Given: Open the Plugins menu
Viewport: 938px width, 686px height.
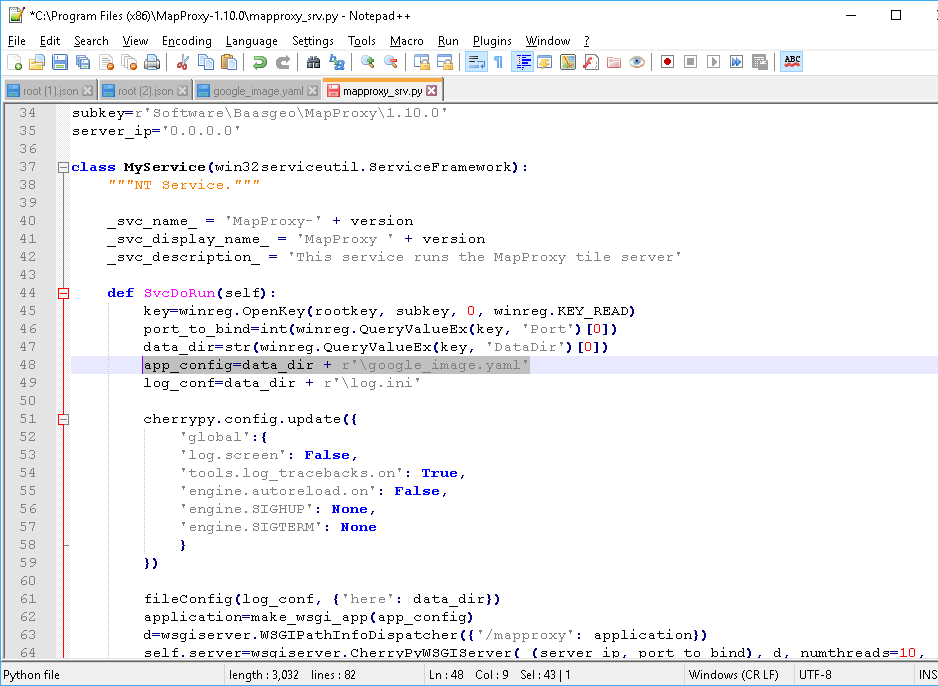Looking at the screenshot, I should pyautogui.click(x=492, y=41).
